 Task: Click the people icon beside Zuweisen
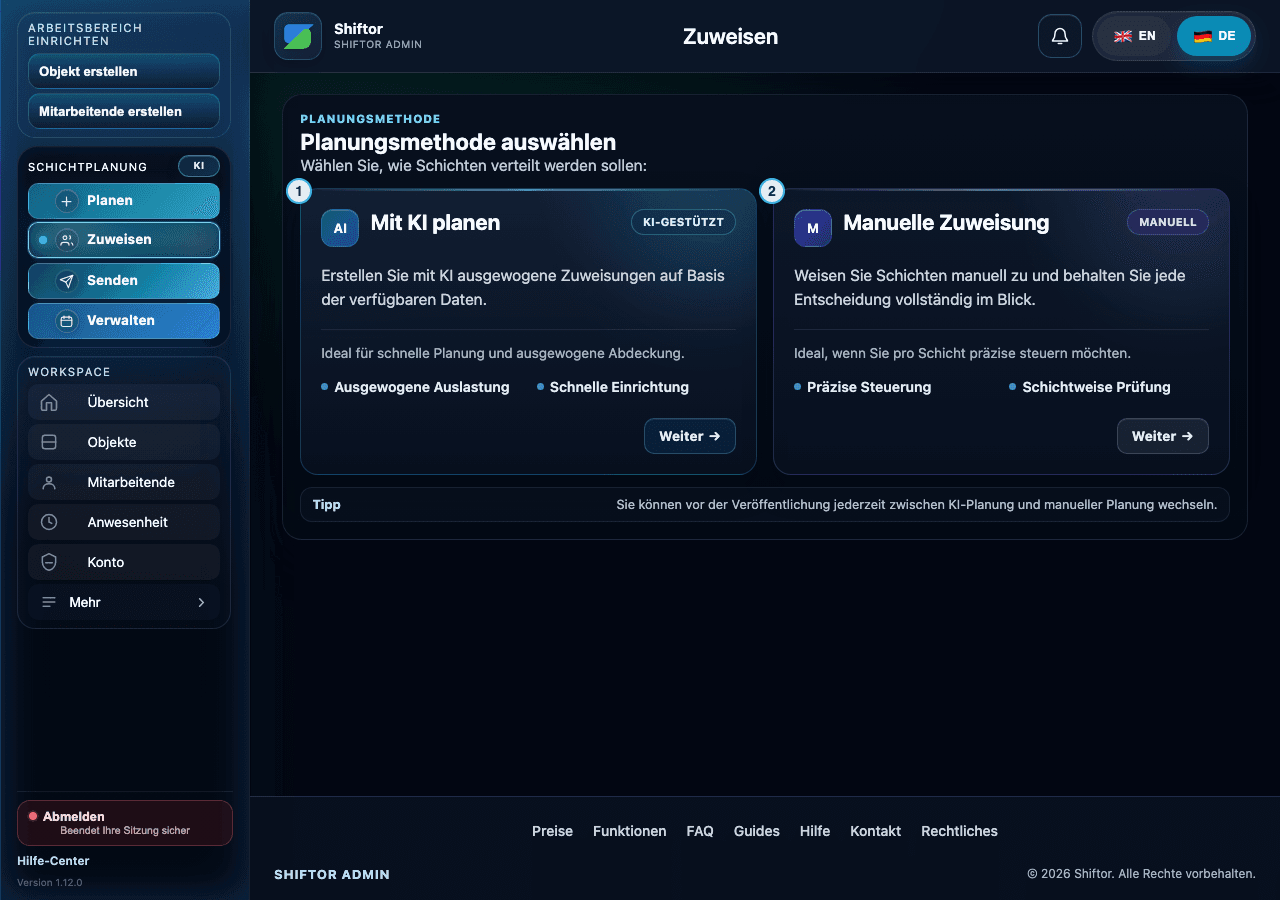pyautogui.click(x=67, y=240)
